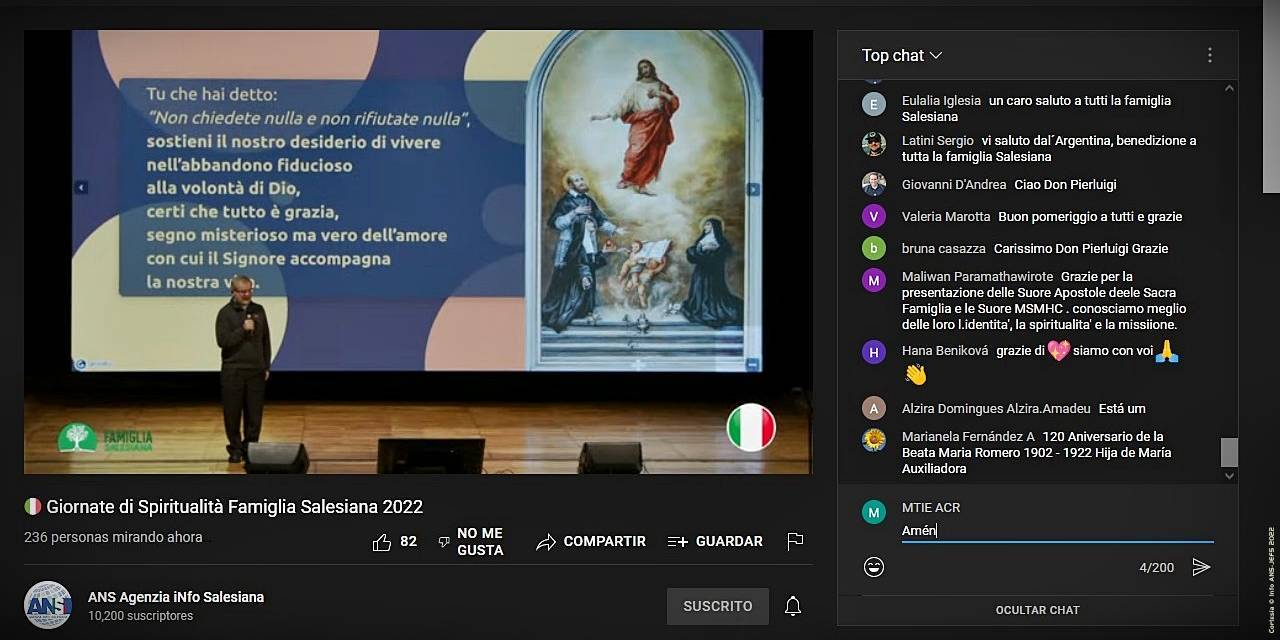
Task: Click the NO ME GUSTA label
Action: (480, 542)
